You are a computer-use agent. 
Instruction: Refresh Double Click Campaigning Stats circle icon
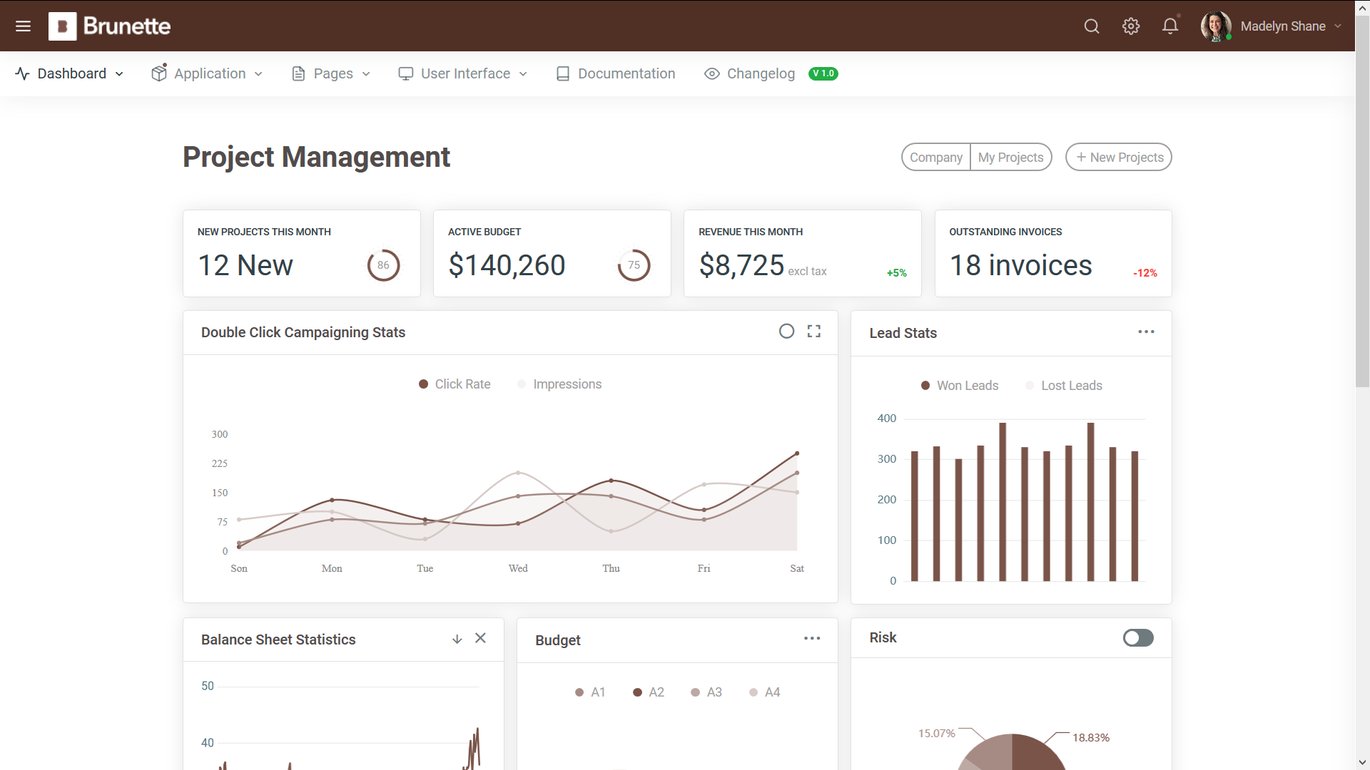[x=787, y=331]
